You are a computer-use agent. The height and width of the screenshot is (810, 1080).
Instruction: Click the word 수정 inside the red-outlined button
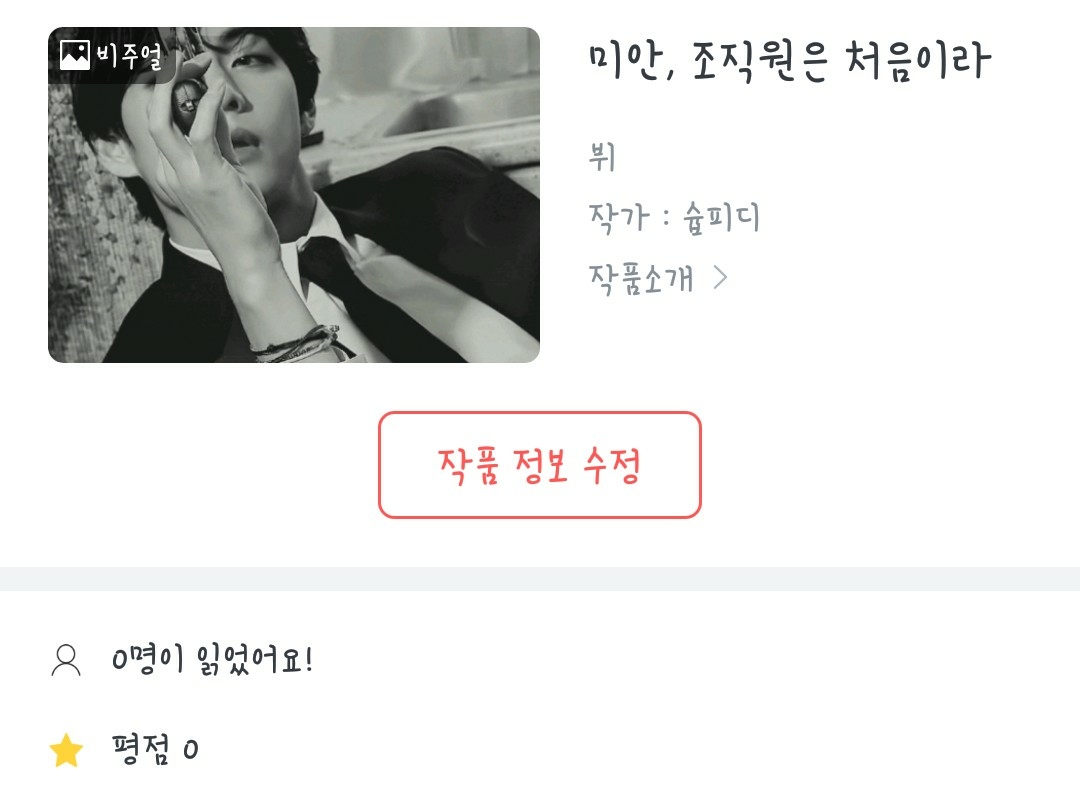click(612, 466)
